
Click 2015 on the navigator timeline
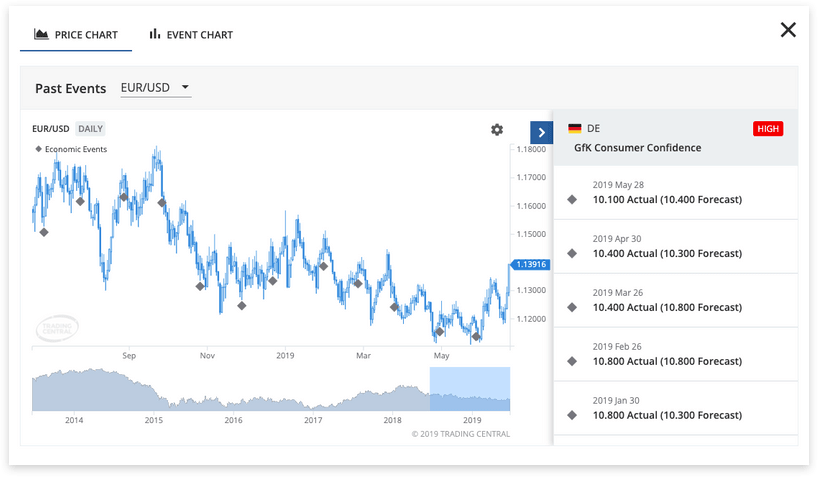(x=153, y=420)
